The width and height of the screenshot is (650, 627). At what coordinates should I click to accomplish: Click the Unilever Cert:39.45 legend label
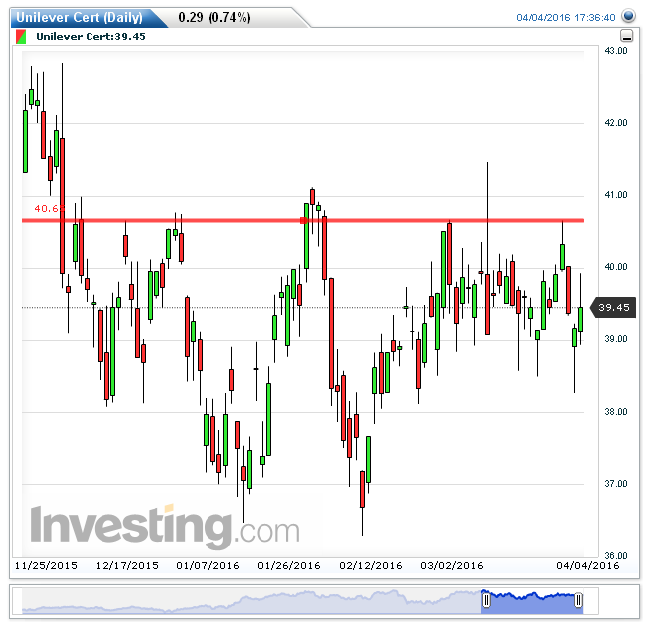coord(91,36)
